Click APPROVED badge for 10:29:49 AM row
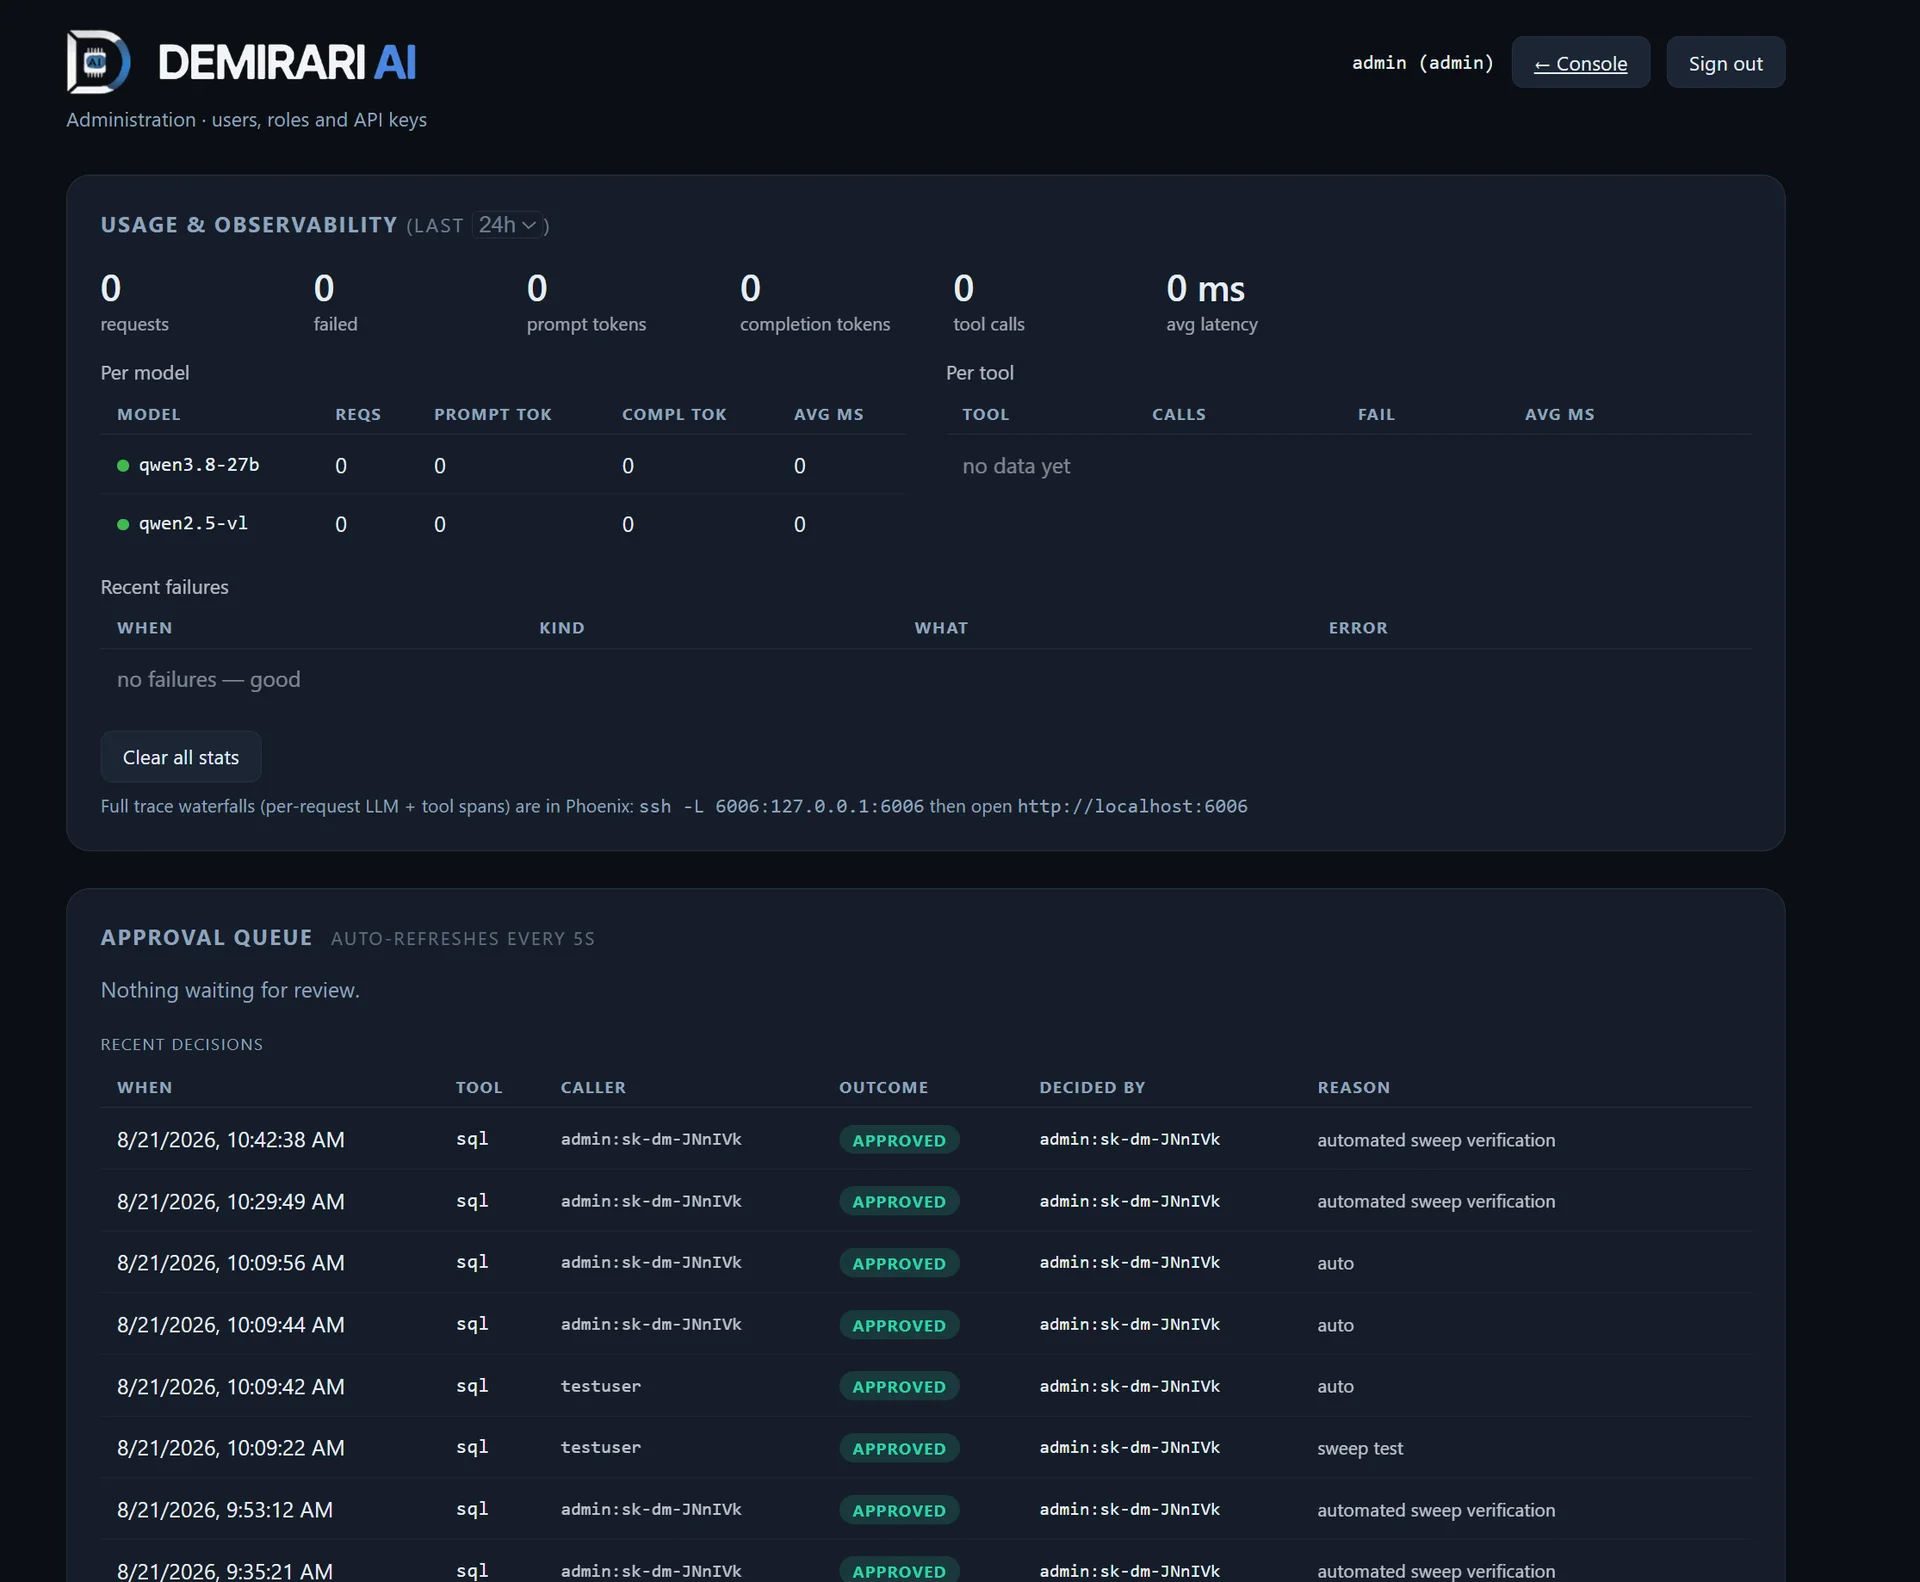Image resolution: width=1920 pixels, height=1582 pixels. [899, 1201]
